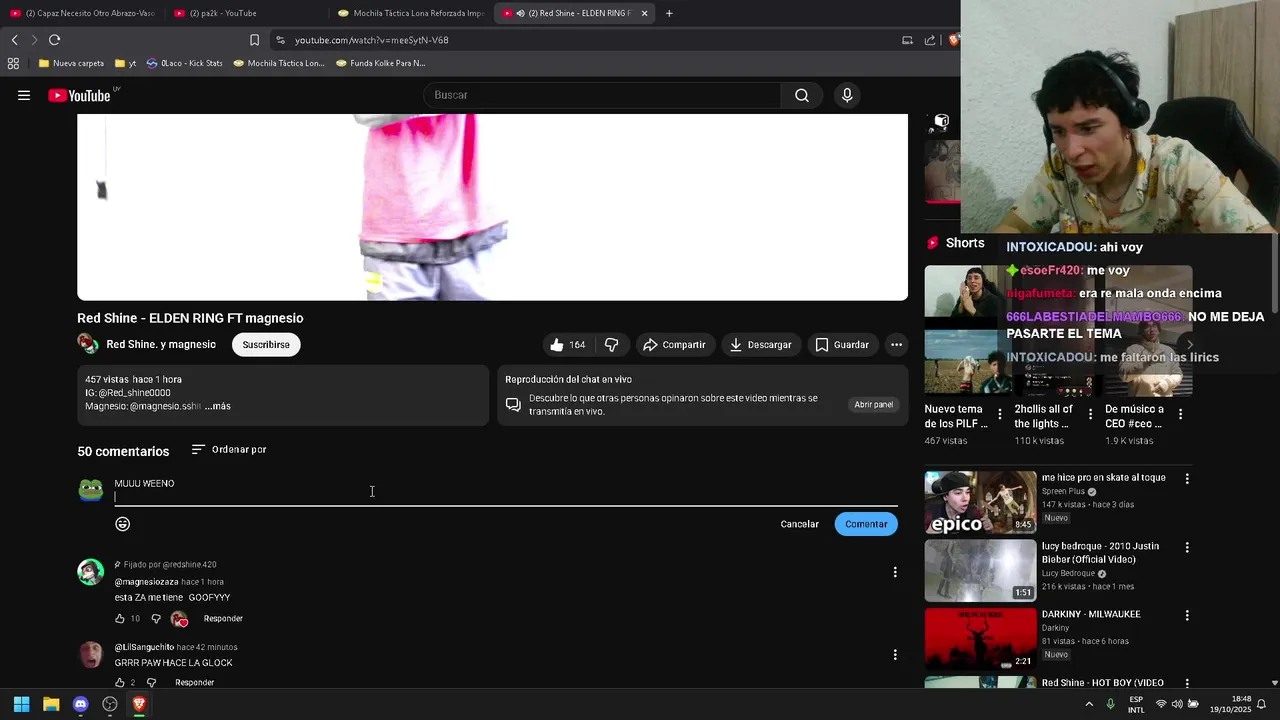Screen dimensions: 1280x720
Task: Open Red Shine. y magnesio channel
Action: tap(161, 344)
